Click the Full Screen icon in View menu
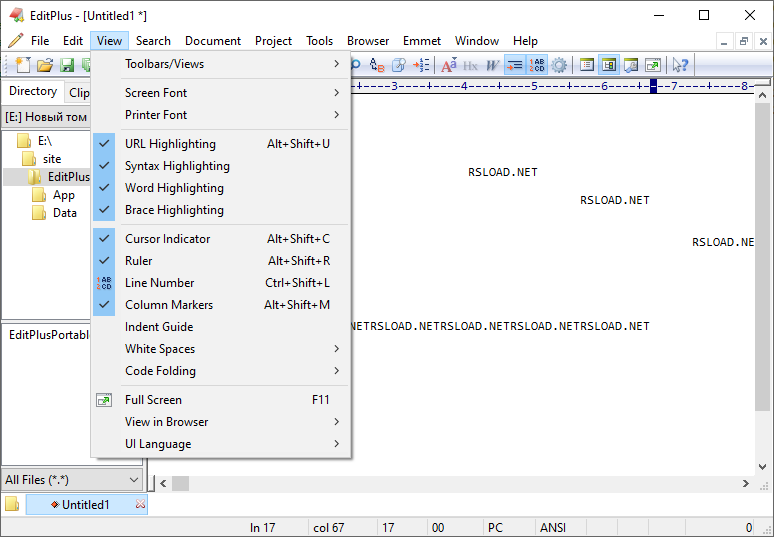The height and width of the screenshot is (537, 774). pyautogui.click(x=104, y=400)
